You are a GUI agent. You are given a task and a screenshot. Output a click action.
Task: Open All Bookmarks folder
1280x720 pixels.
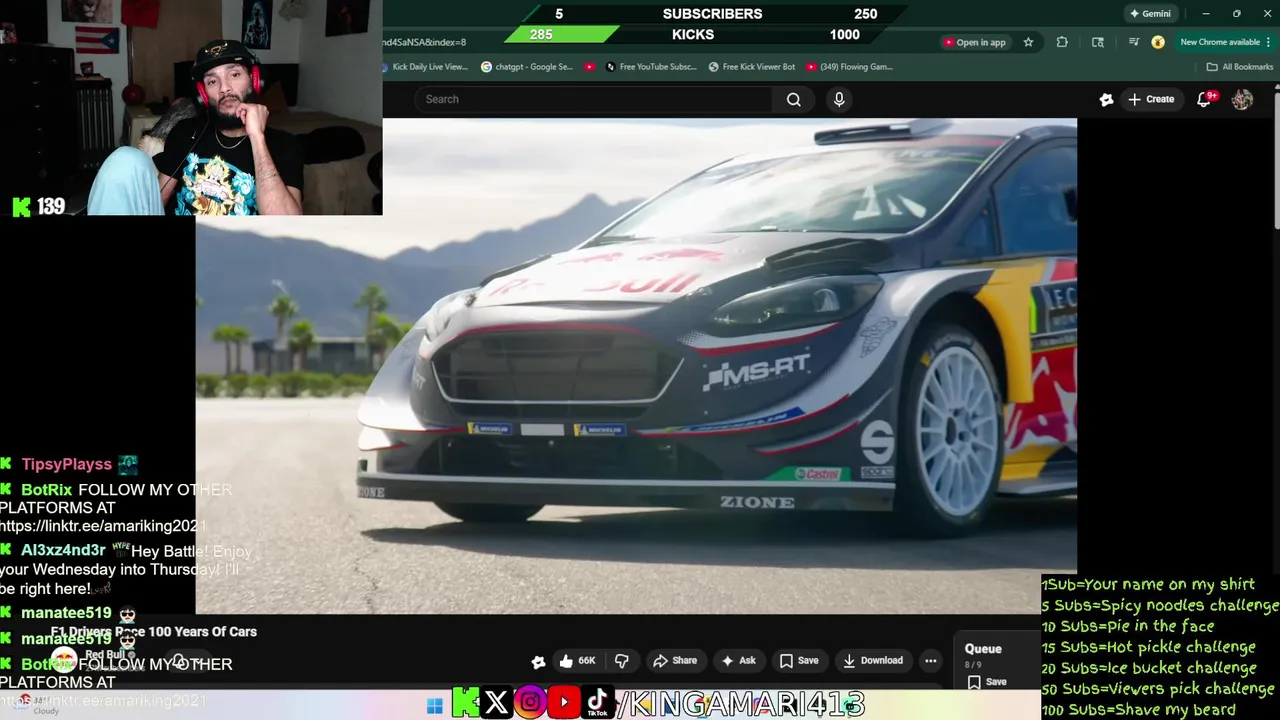(x=1240, y=67)
